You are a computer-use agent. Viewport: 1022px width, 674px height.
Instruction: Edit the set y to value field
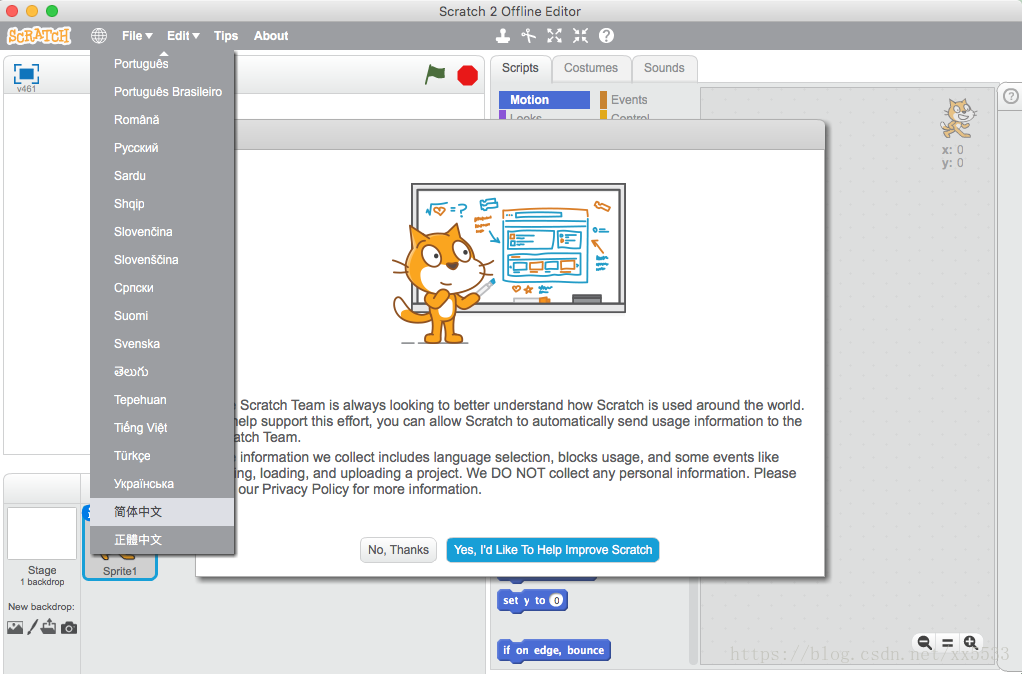[x=556, y=600]
